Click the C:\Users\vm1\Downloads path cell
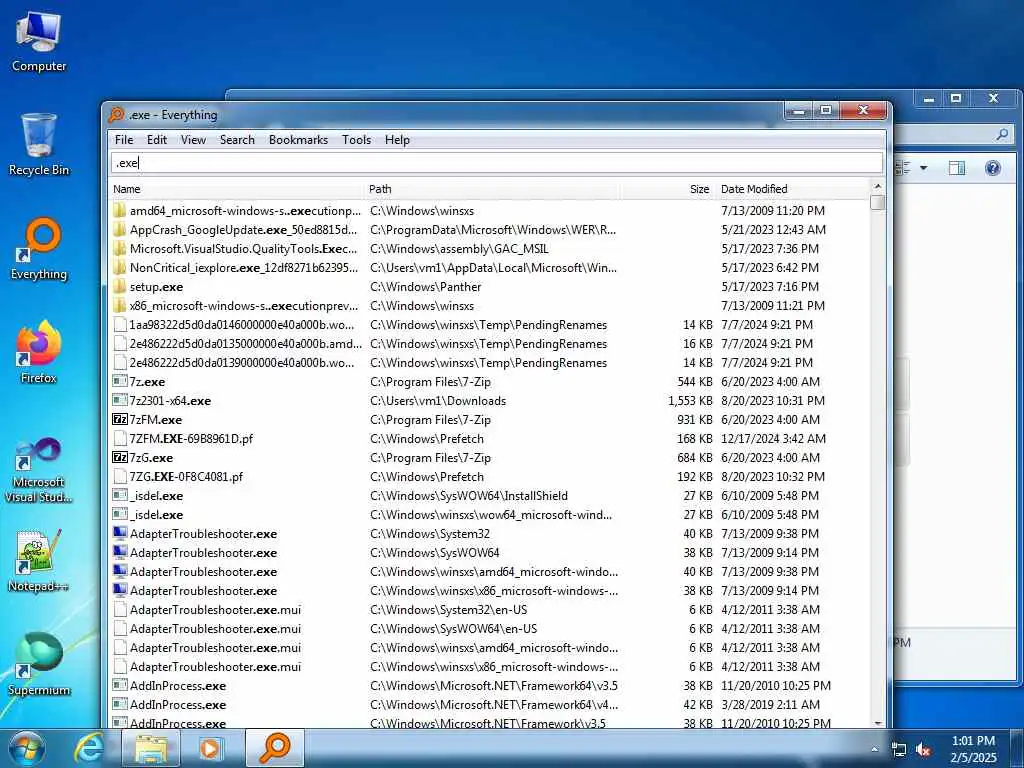The width and height of the screenshot is (1024, 768). point(438,400)
